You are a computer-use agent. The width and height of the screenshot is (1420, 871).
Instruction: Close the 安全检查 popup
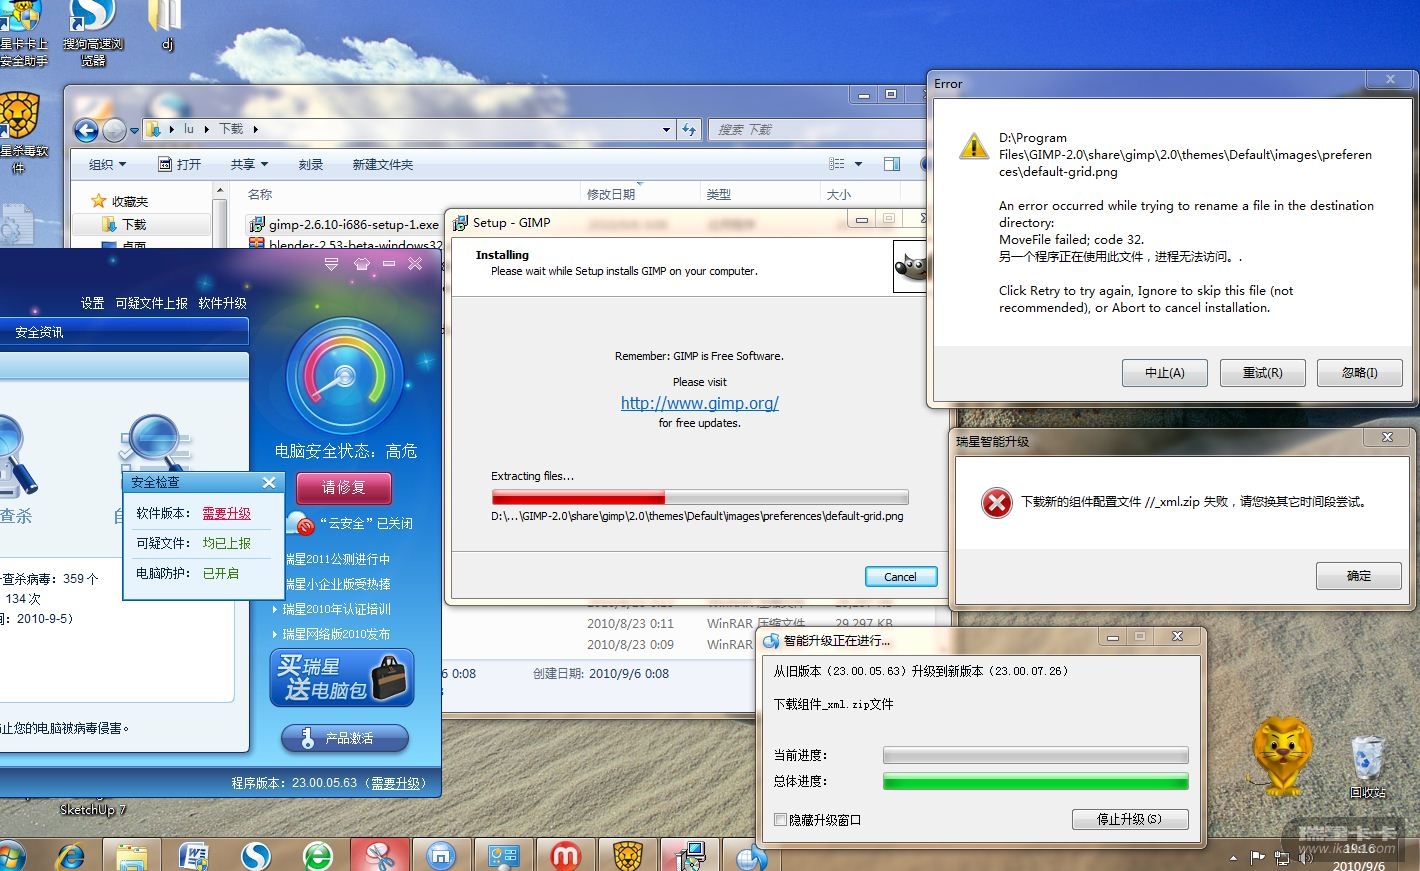pyautogui.click(x=268, y=483)
